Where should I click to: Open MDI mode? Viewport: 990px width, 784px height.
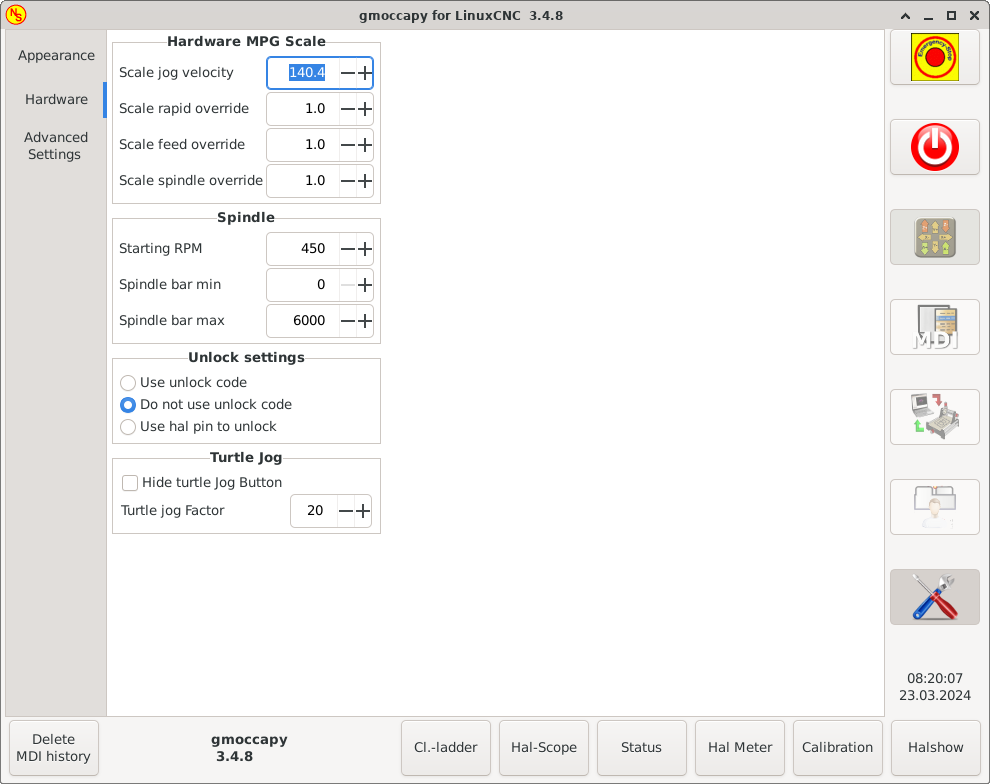[934, 327]
